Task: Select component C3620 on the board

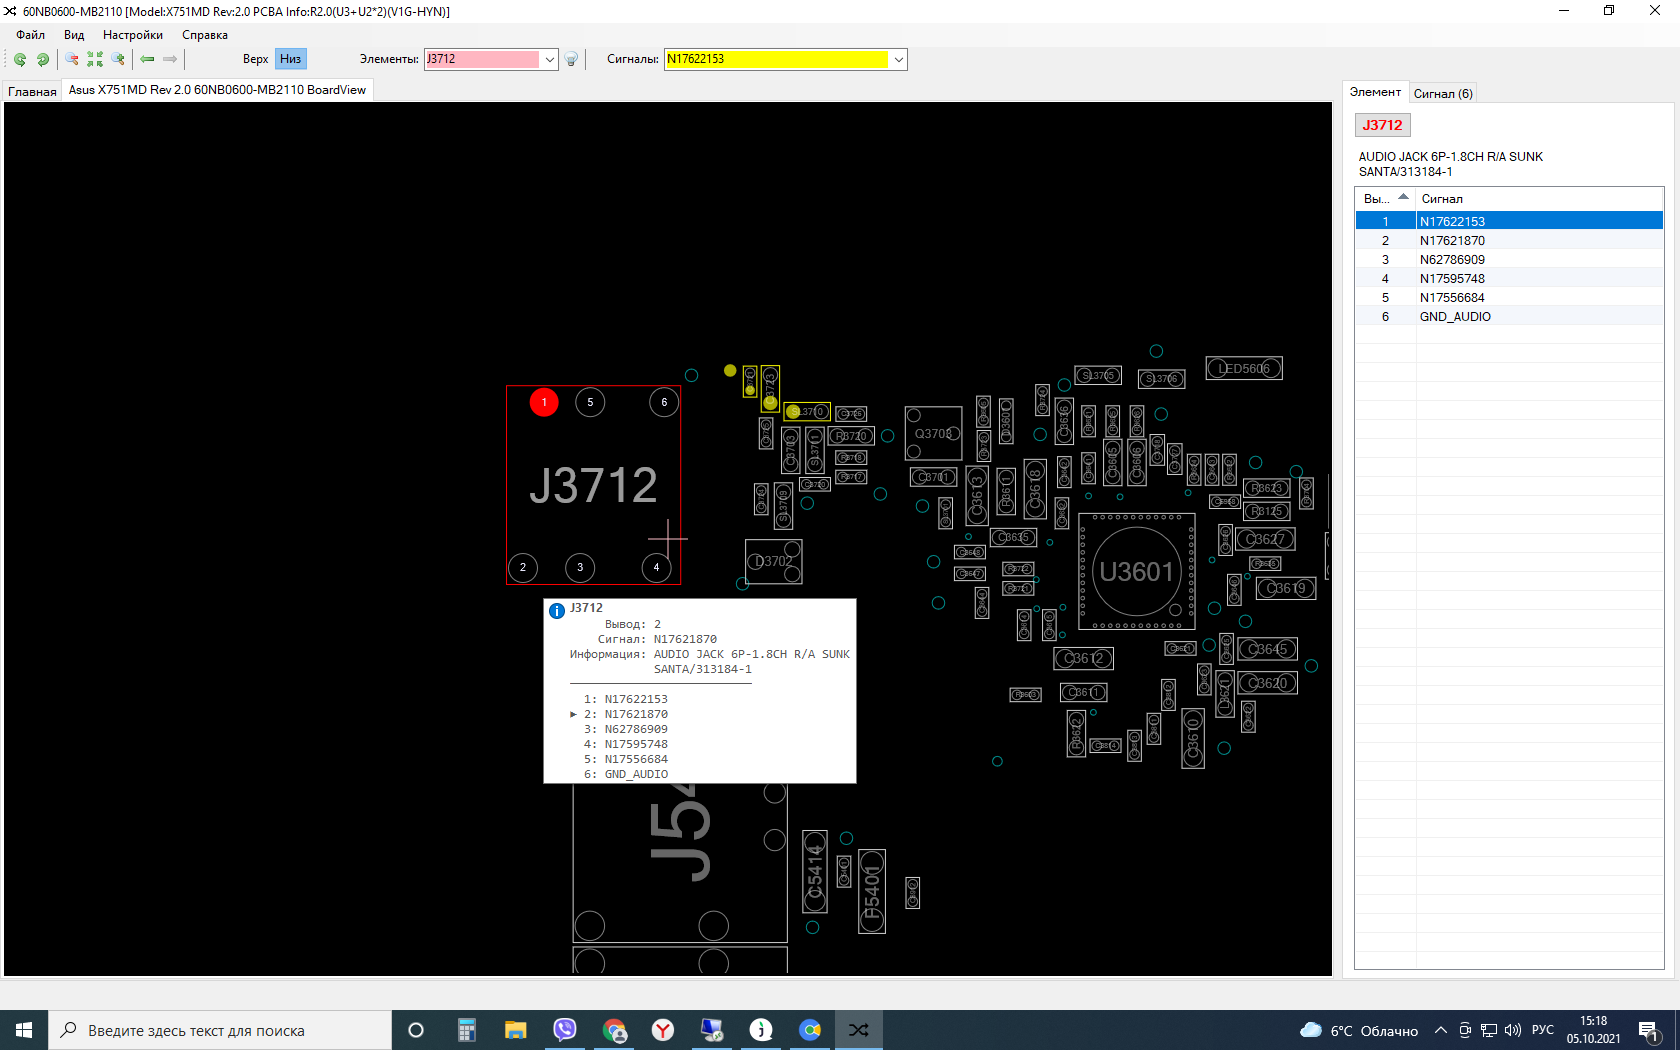Action: (x=1267, y=683)
